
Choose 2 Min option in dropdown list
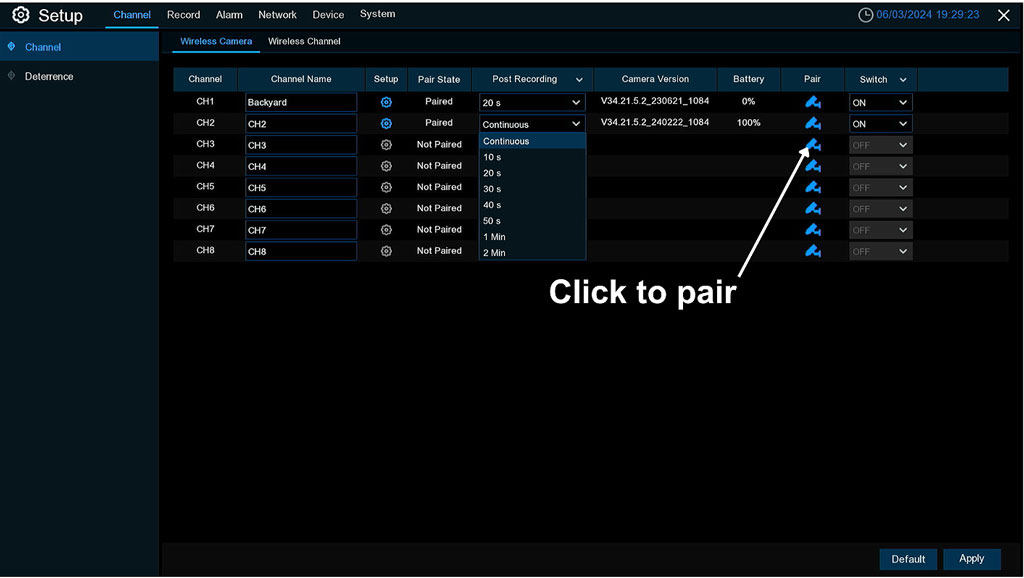pyautogui.click(x=494, y=253)
